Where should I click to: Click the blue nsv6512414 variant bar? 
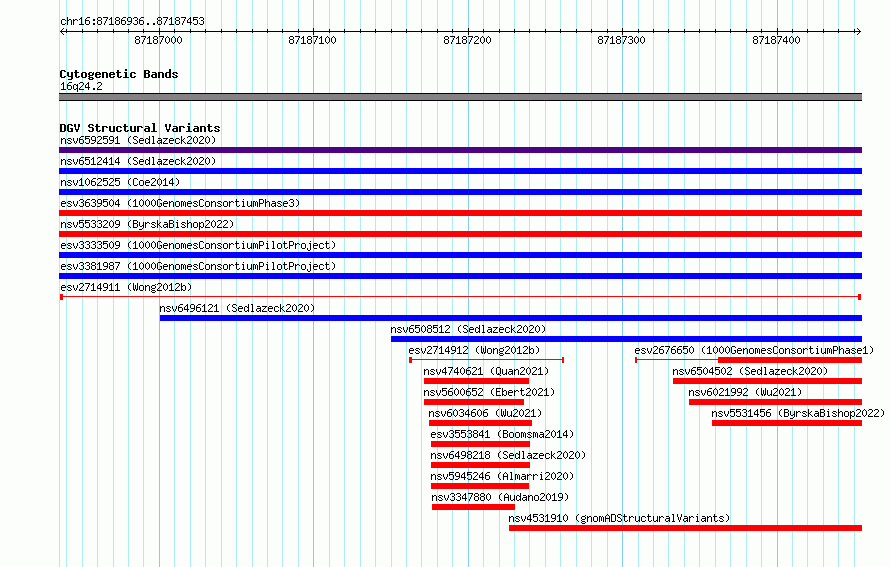(x=460, y=171)
